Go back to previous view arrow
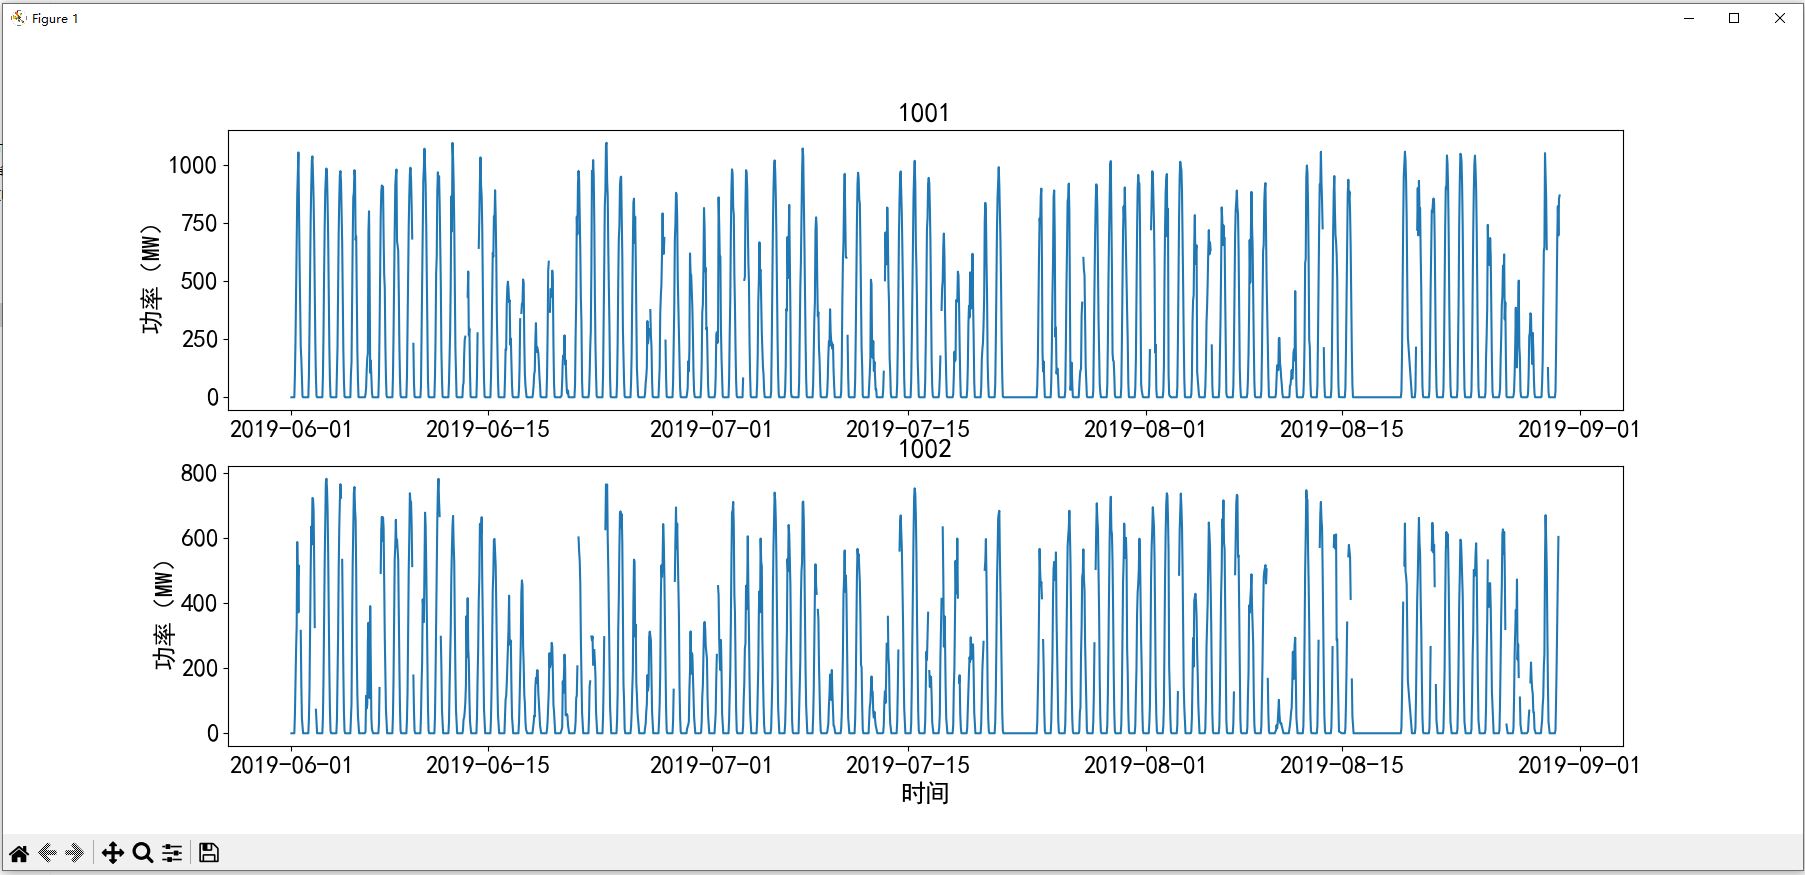Image resolution: width=1805 pixels, height=875 pixels. (x=47, y=853)
